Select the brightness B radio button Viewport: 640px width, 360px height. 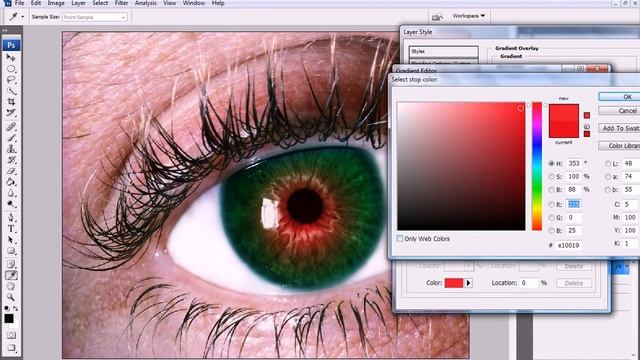(x=551, y=189)
